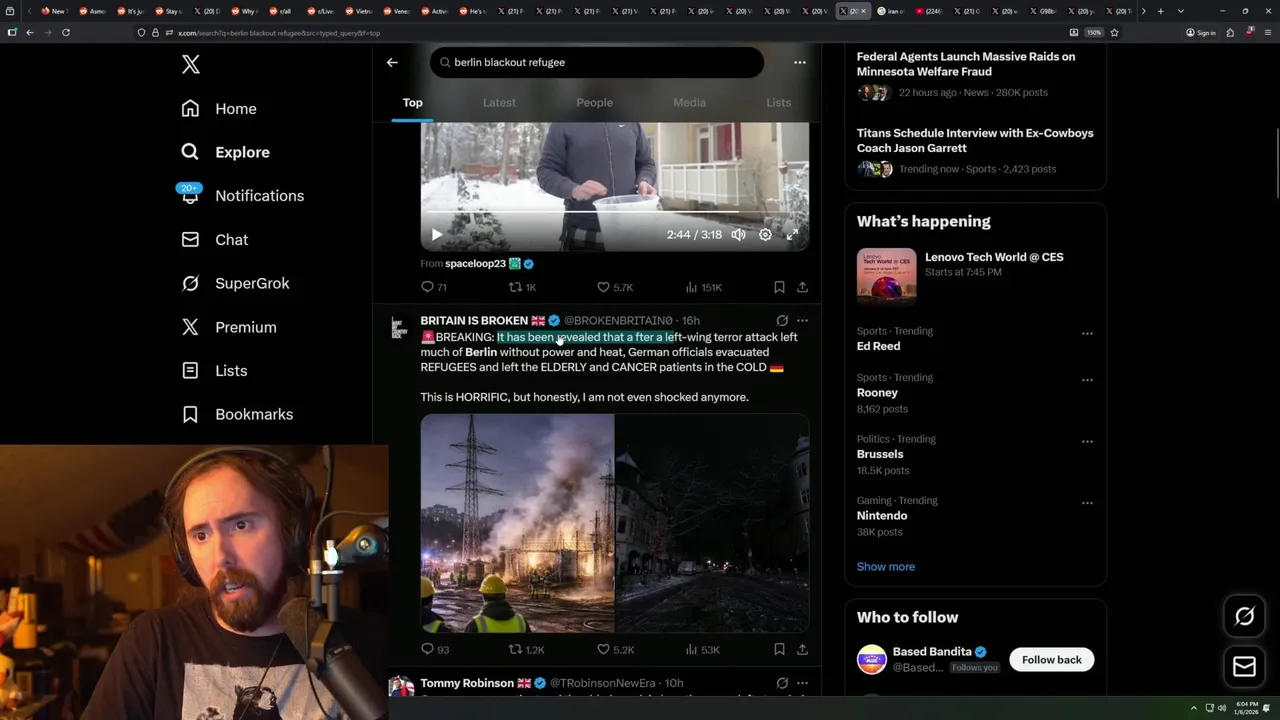Open floating Grok button
1280x720 pixels.
click(1244, 617)
